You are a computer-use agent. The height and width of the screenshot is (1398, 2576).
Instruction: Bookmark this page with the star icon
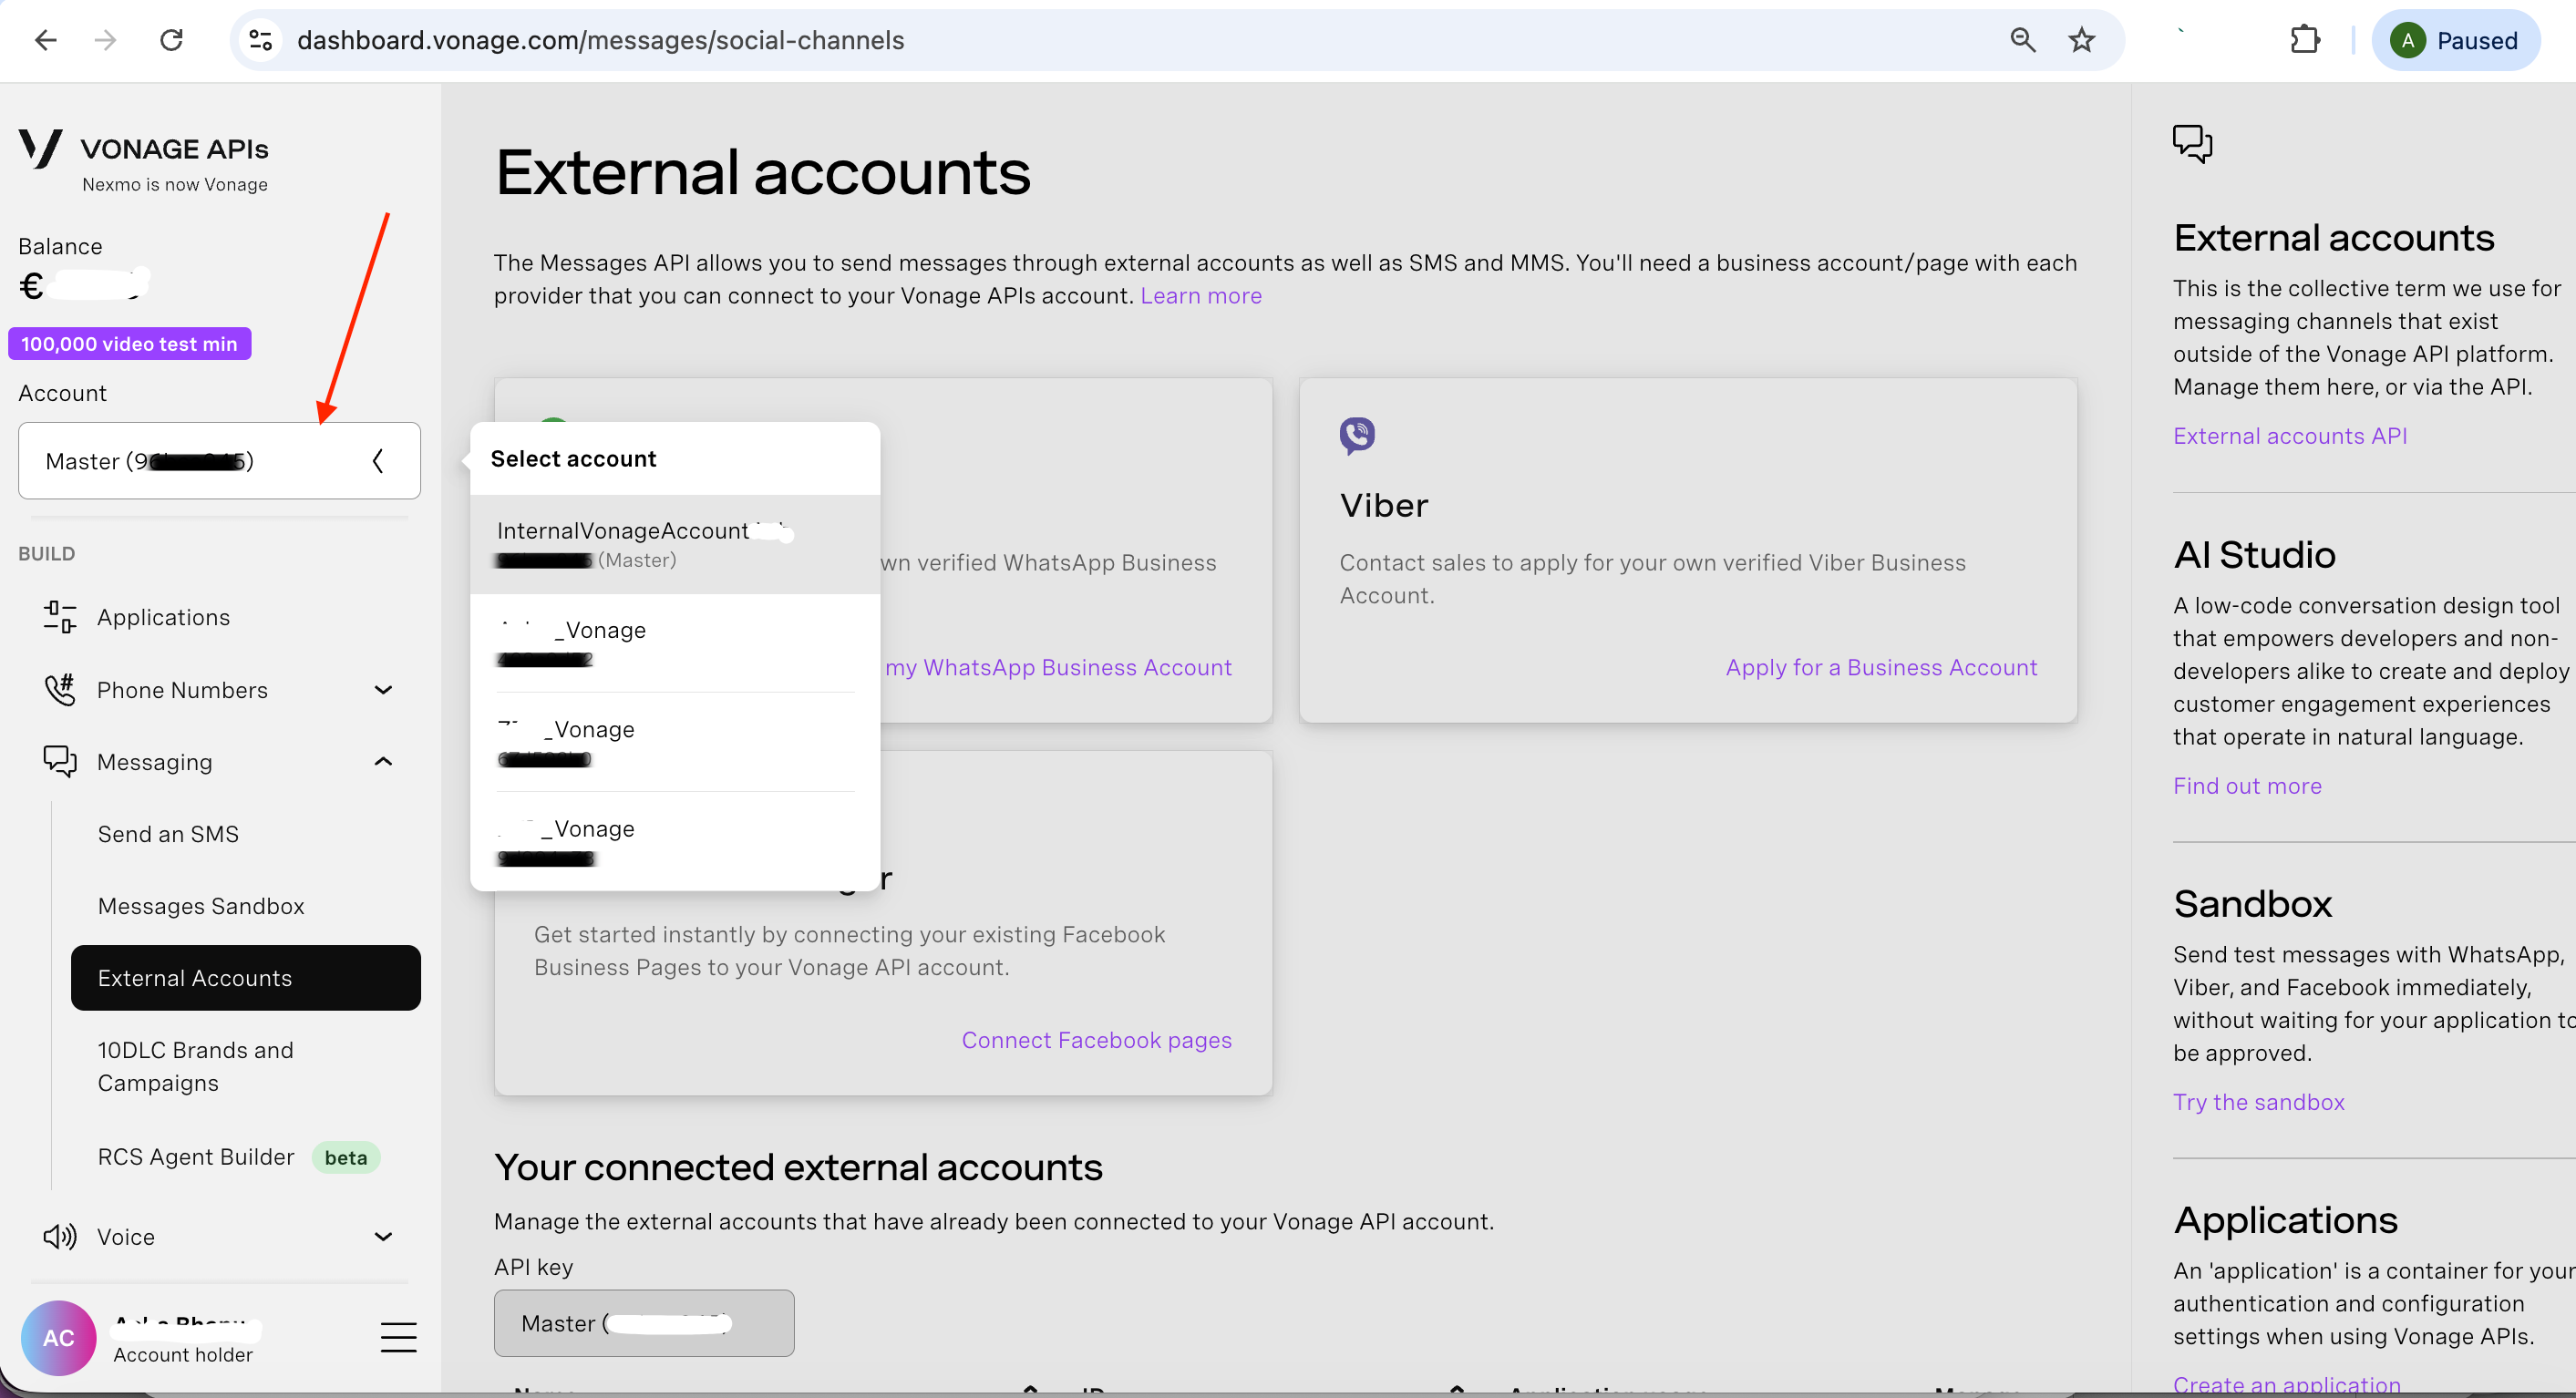coord(2082,40)
